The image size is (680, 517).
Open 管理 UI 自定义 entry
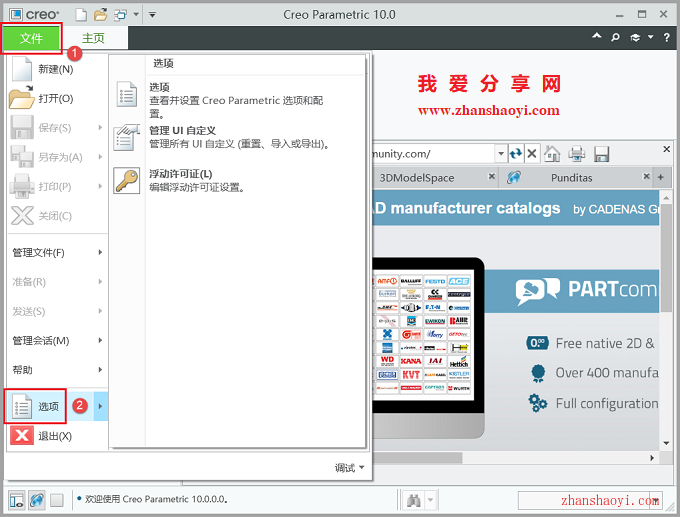click(236, 137)
